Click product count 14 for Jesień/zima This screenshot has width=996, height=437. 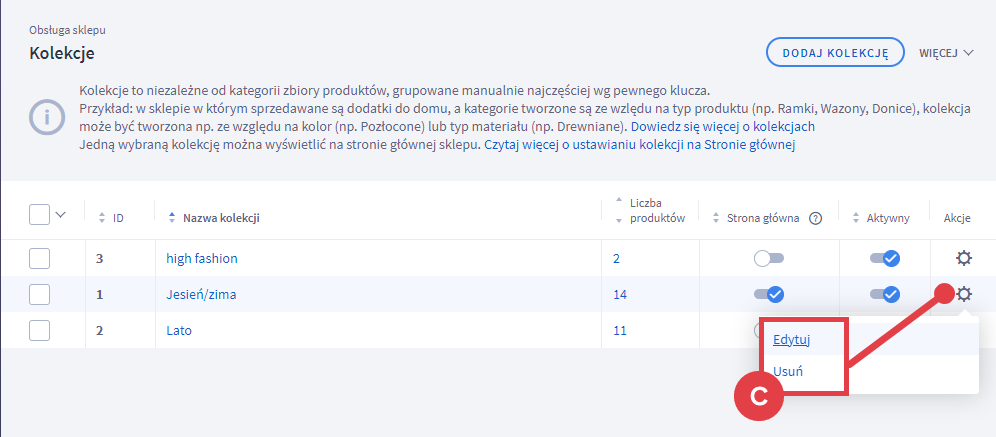[620, 294]
